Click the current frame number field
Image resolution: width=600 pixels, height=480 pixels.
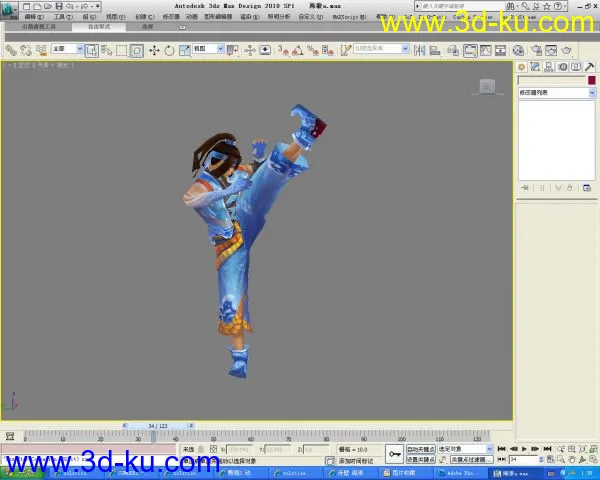(523, 459)
